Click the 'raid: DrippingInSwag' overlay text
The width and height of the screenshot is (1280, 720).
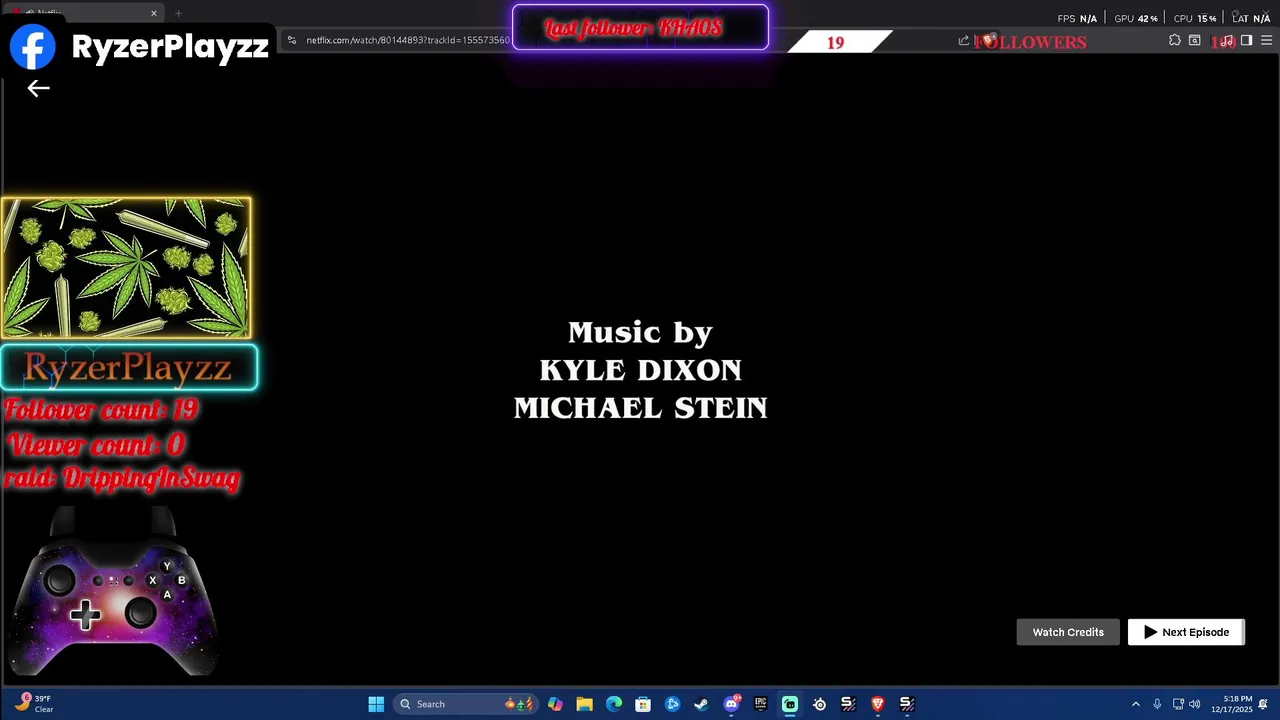(x=122, y=478)
